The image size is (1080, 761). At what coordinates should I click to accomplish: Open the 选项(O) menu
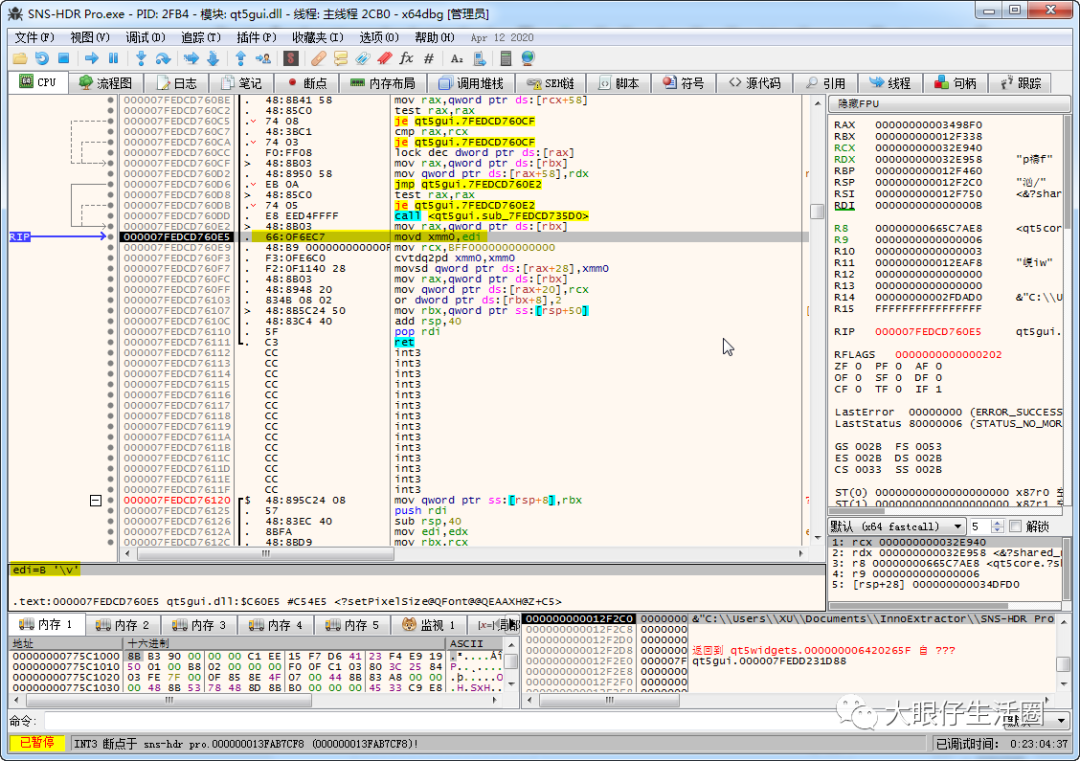pyautogui.click(x=379, y=37)
